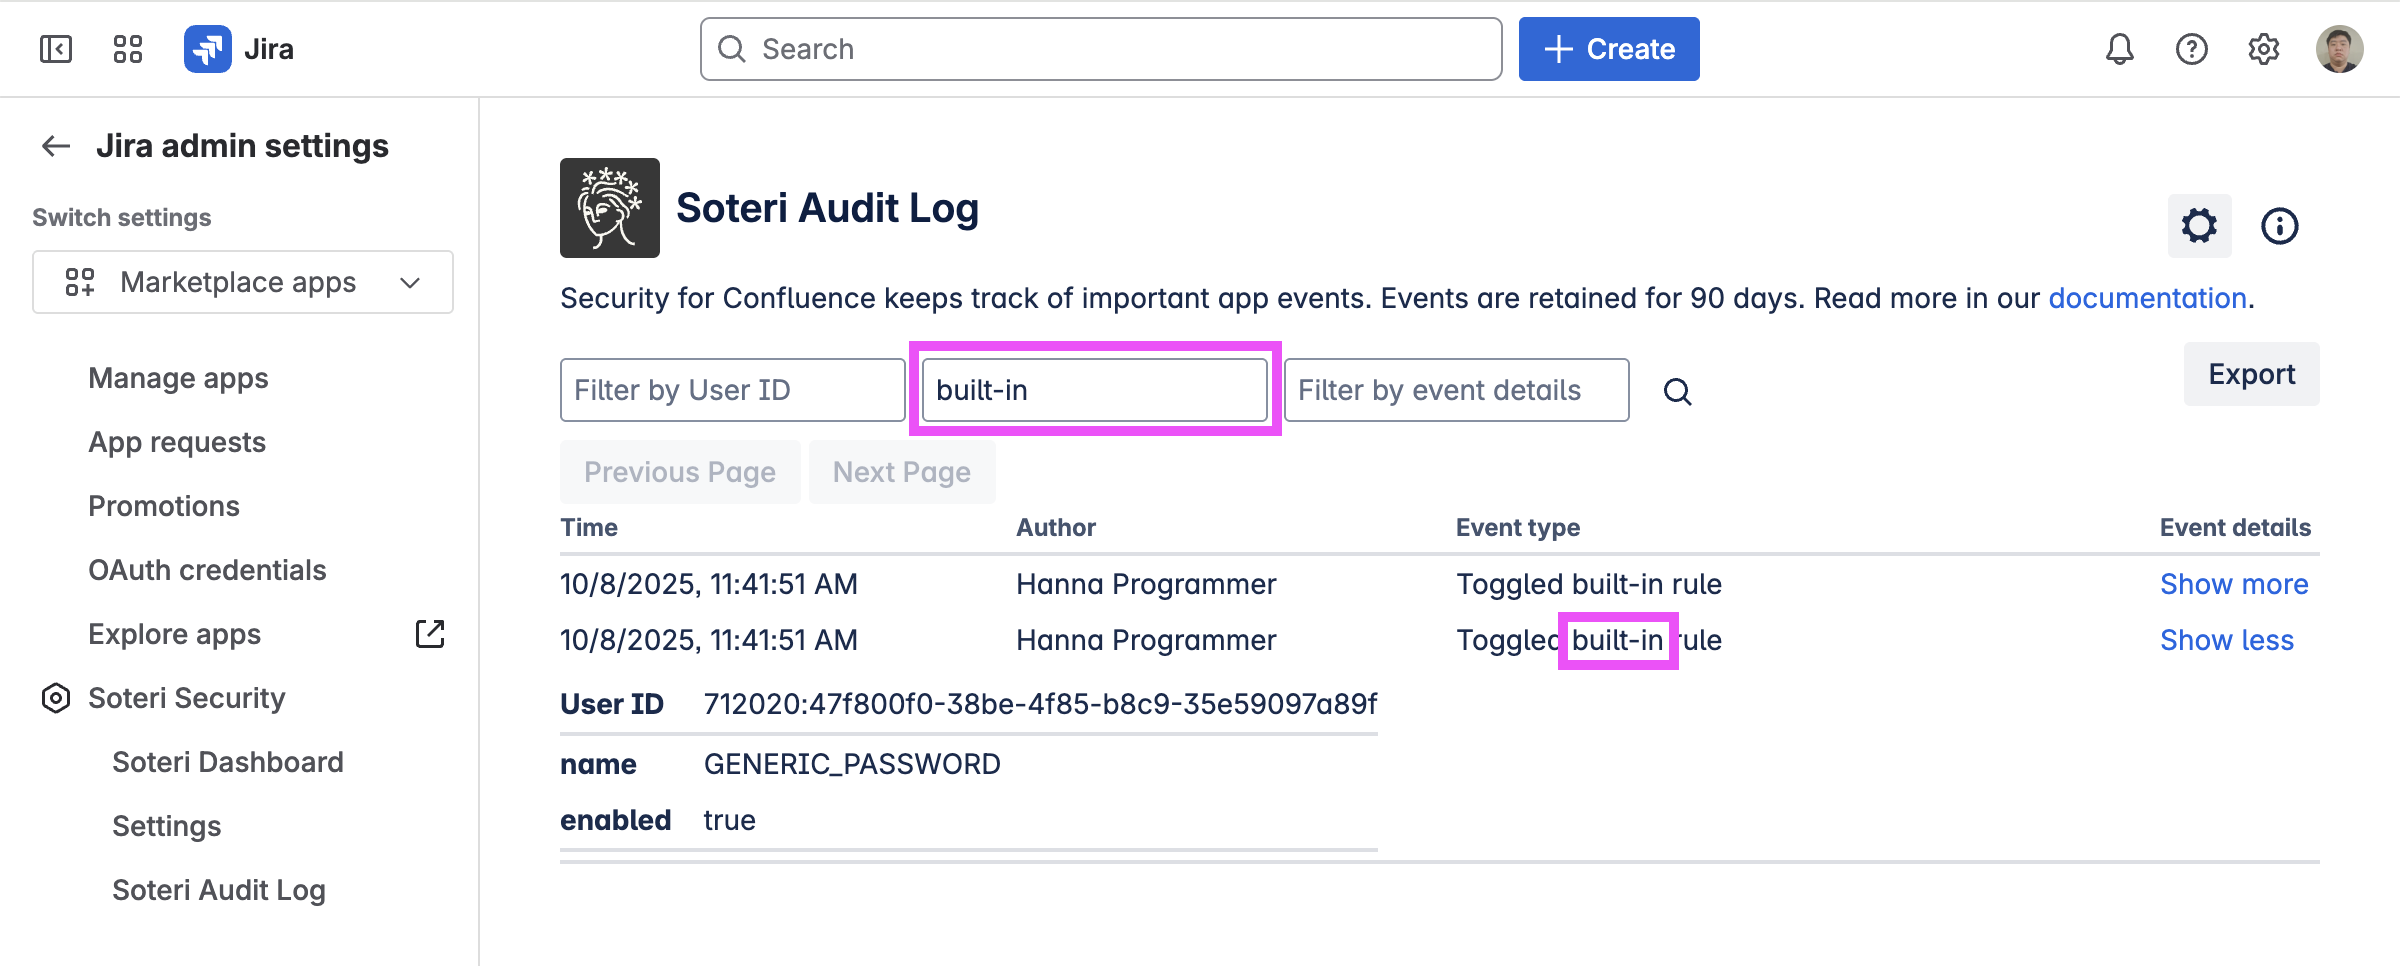The width and height of the screenshot is (2400, 966).
Task: Open the app switcher grid icon
Action: [128, 49]
